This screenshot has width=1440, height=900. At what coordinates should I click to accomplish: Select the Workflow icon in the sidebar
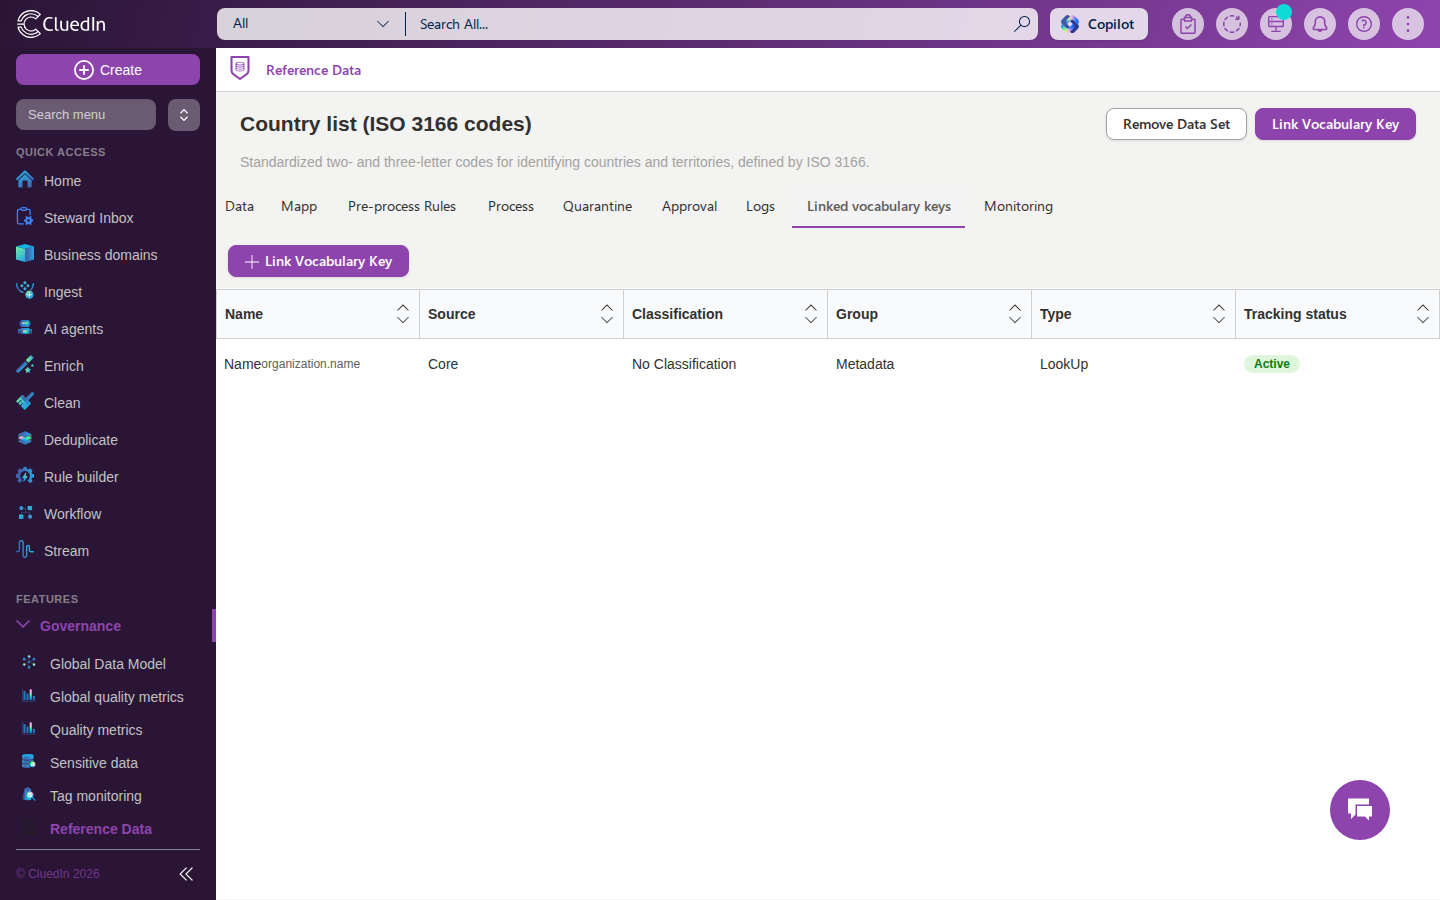click(x=25, y=513)
